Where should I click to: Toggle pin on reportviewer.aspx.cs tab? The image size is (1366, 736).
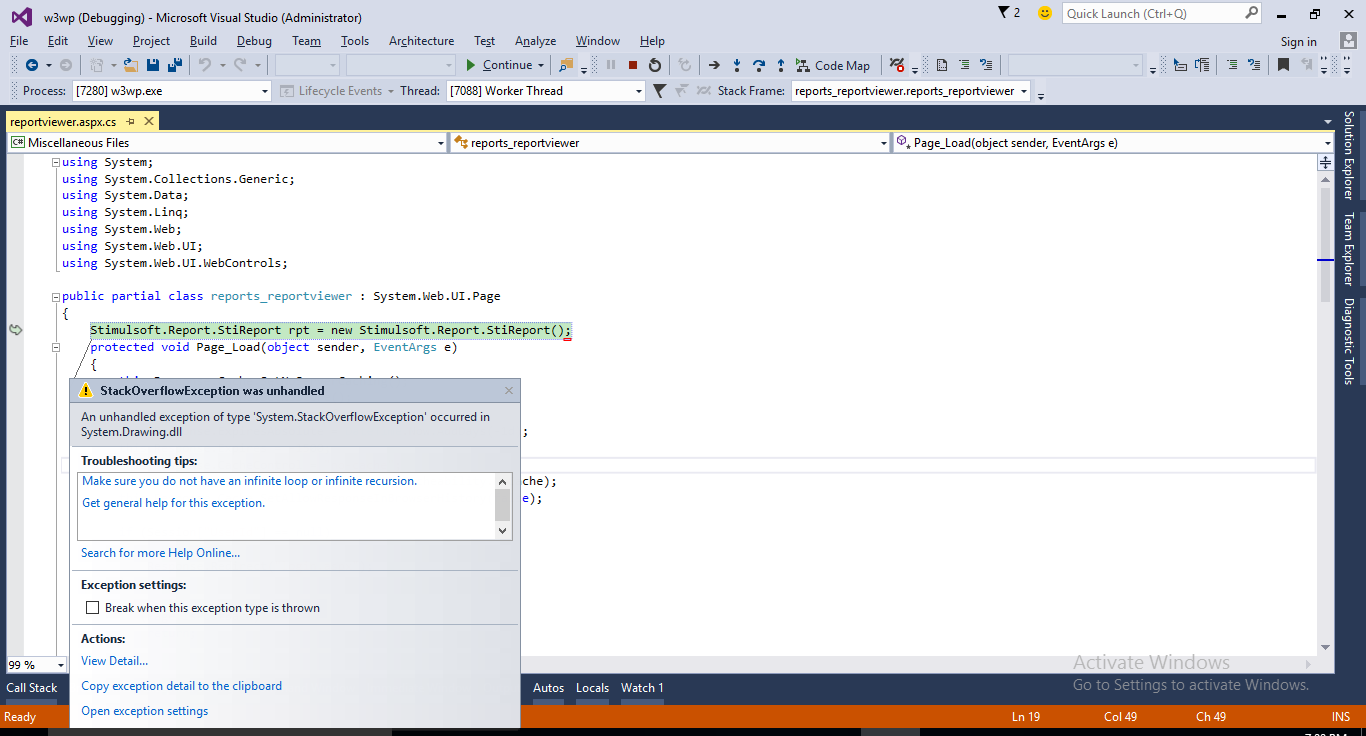tap(130, 121)
